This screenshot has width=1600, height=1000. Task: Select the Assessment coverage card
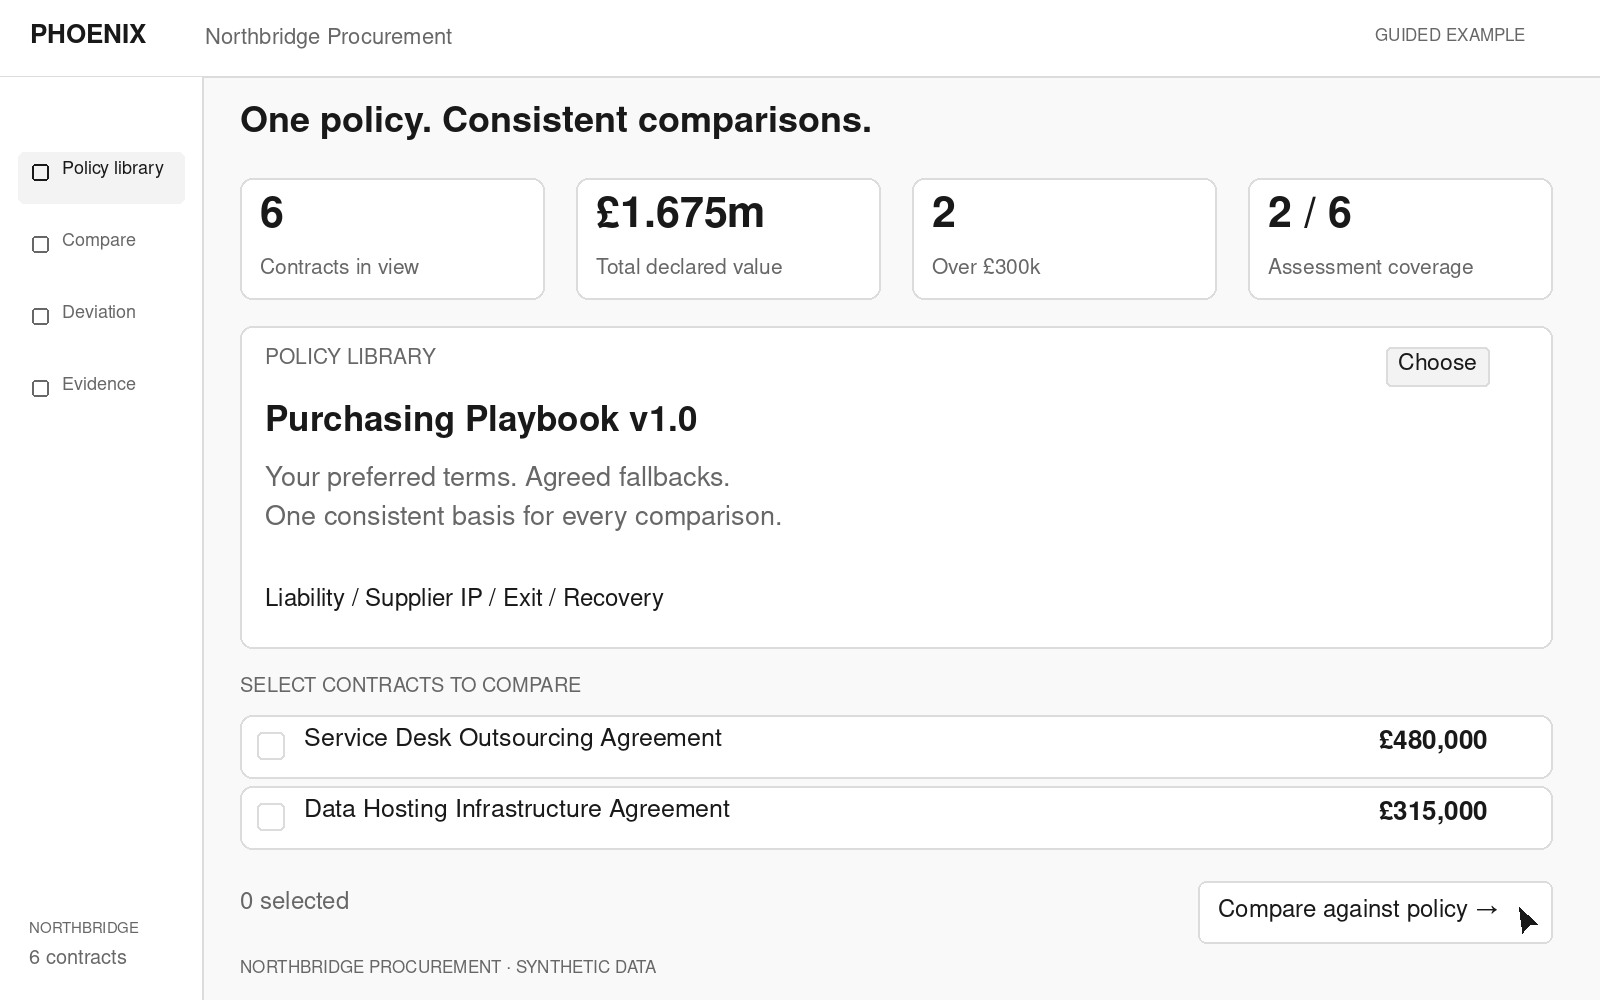[1400, 239]
